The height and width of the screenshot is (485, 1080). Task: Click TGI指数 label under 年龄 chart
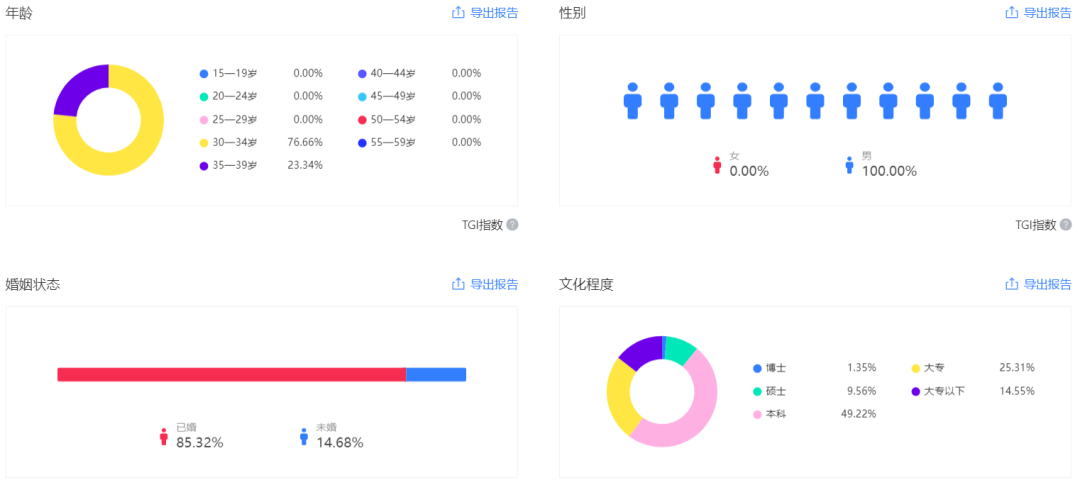click(482, 225)
